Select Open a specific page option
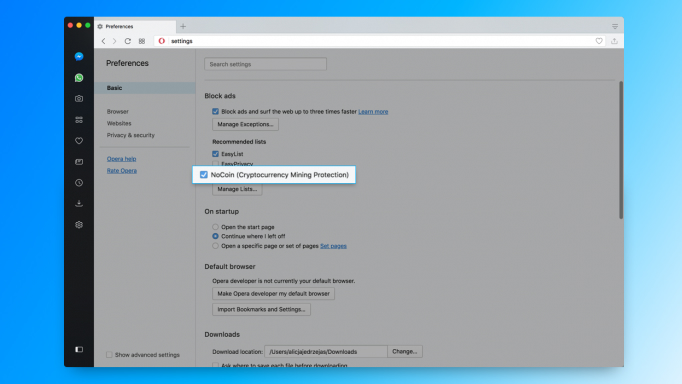 coord(215,246)
